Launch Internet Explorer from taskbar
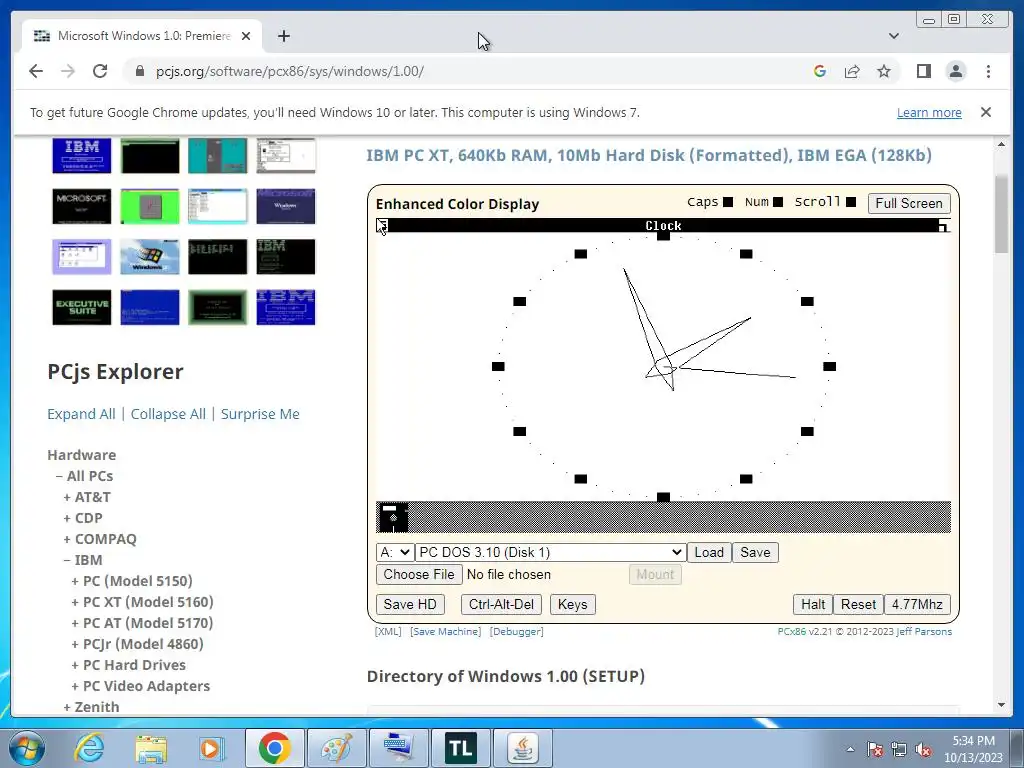Image resolution: width=1024 pixels, height=768 pixels. coord(89,748)
